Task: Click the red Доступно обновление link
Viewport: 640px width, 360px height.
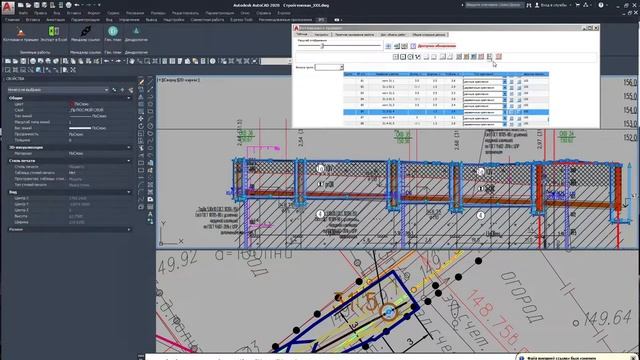Action: pyautogui.click(x=436, y=46)
